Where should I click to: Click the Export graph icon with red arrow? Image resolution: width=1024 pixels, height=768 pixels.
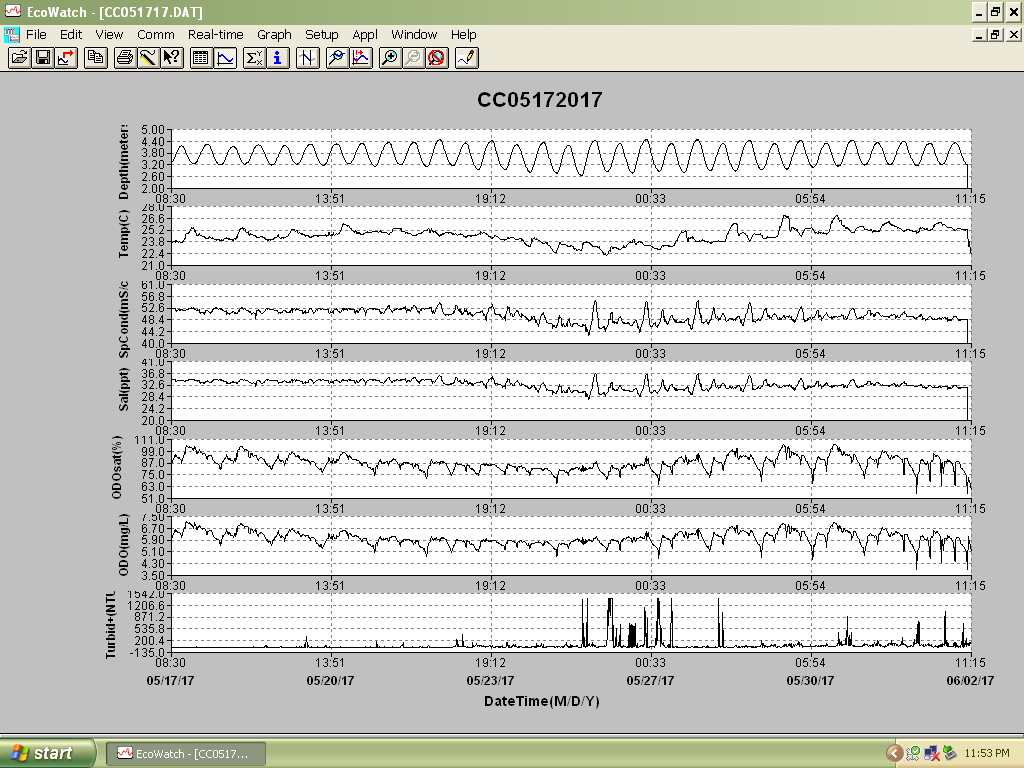coord(66,58)
